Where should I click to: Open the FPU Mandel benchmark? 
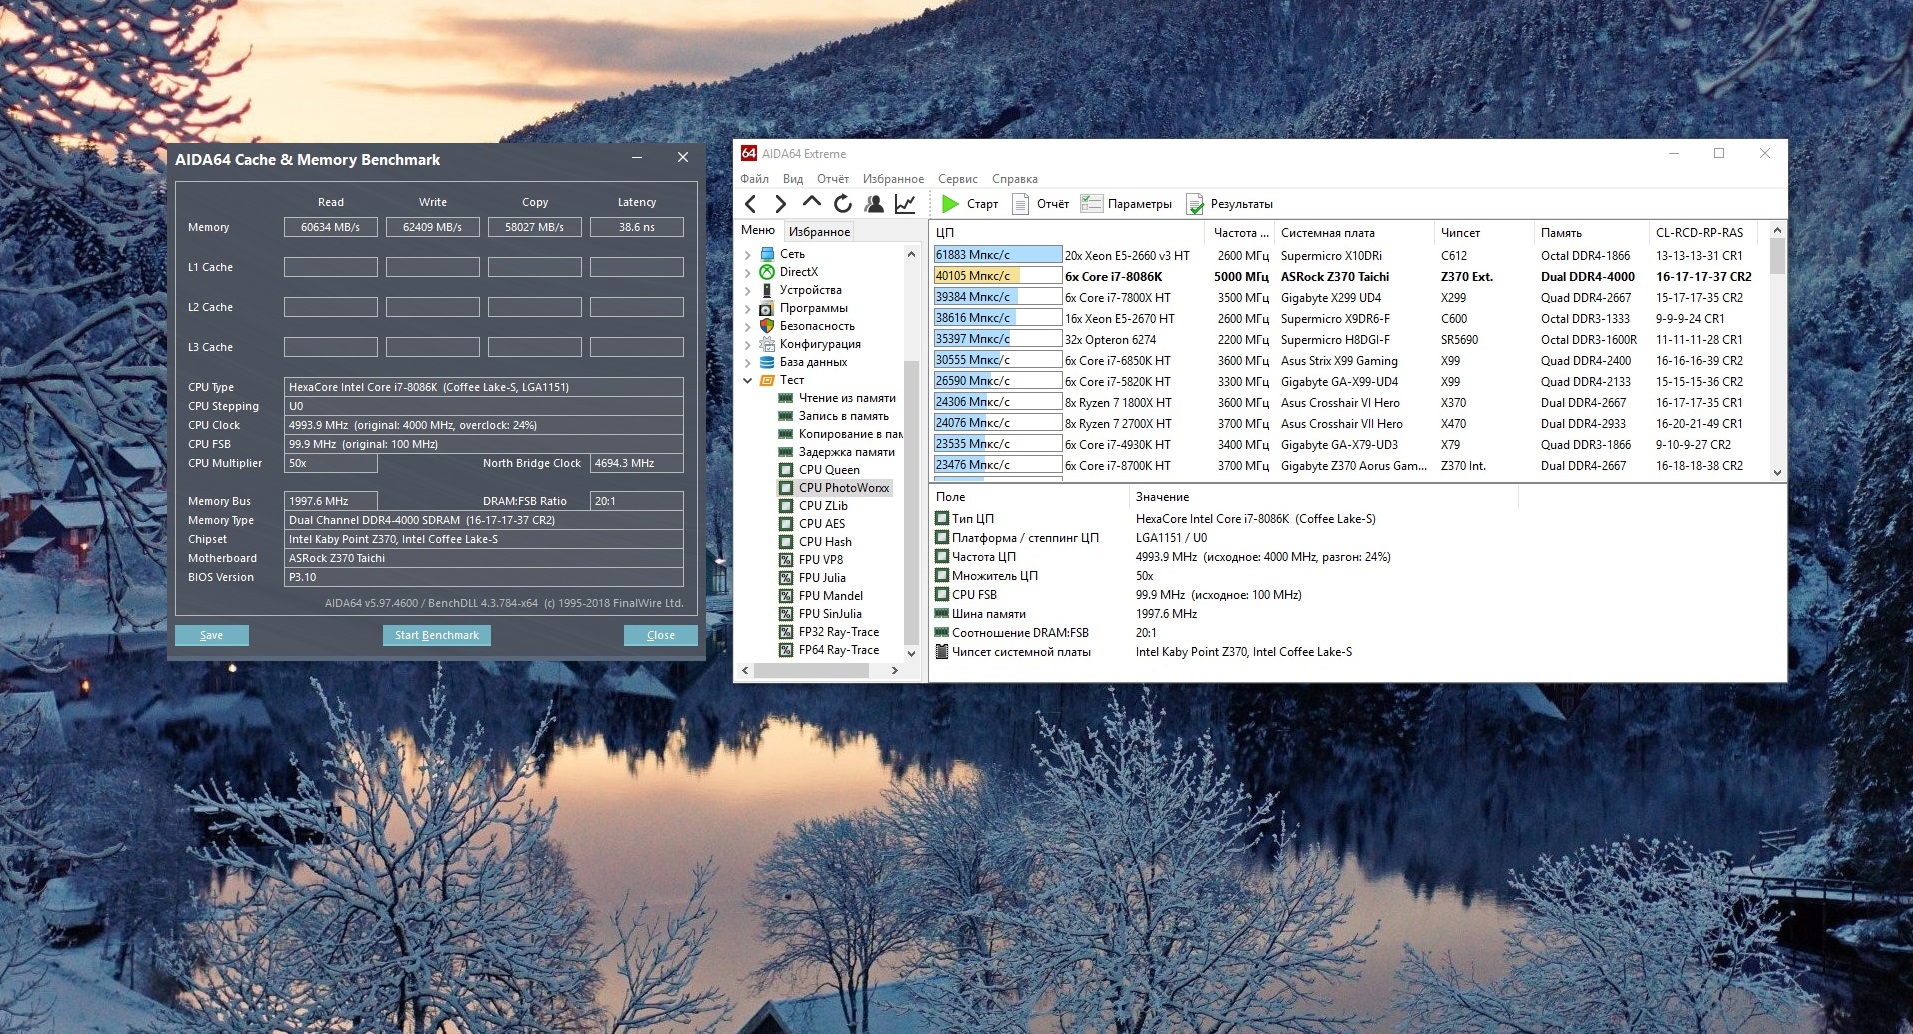pos(831,596)
